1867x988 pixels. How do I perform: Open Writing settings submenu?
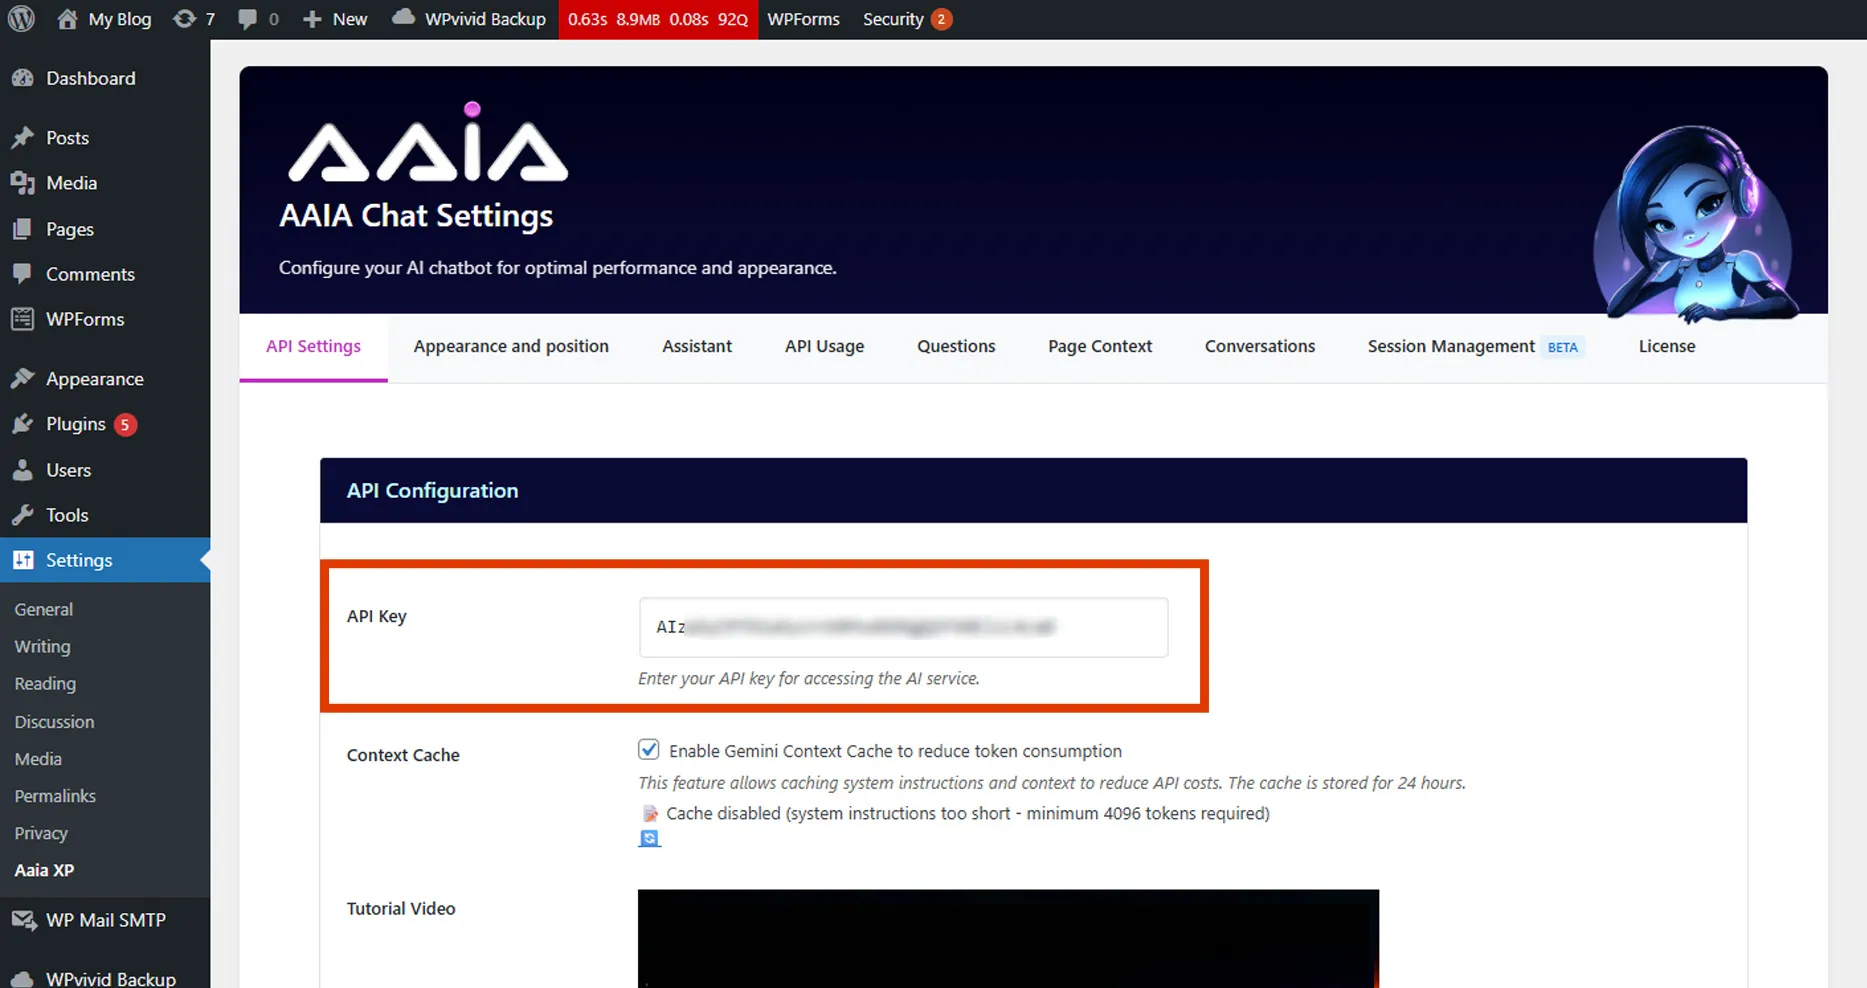42,647
